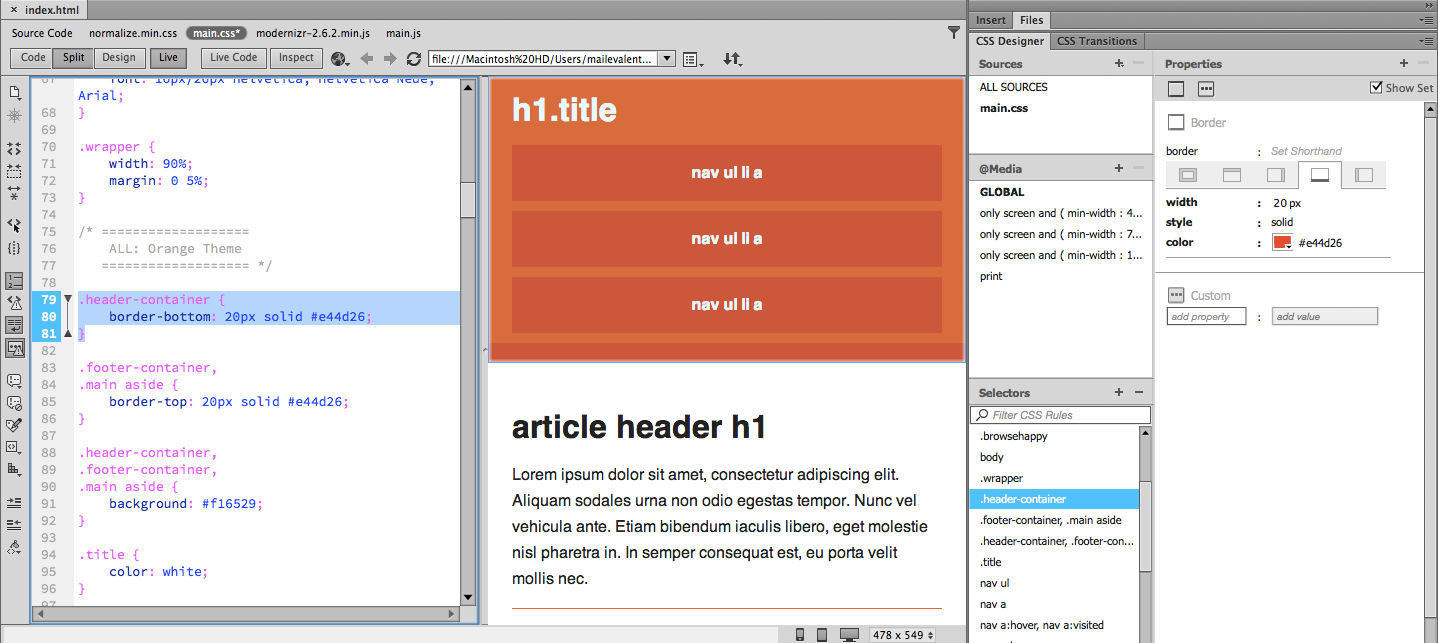The image size is (1438, 643).
Task: Open the Files panel tab
Action: (x=1031, y=20)
